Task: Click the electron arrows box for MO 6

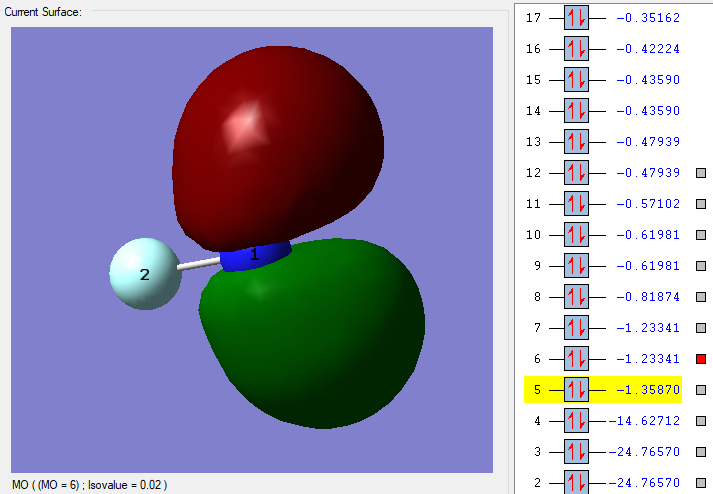Action: click(x=576, y=358)
